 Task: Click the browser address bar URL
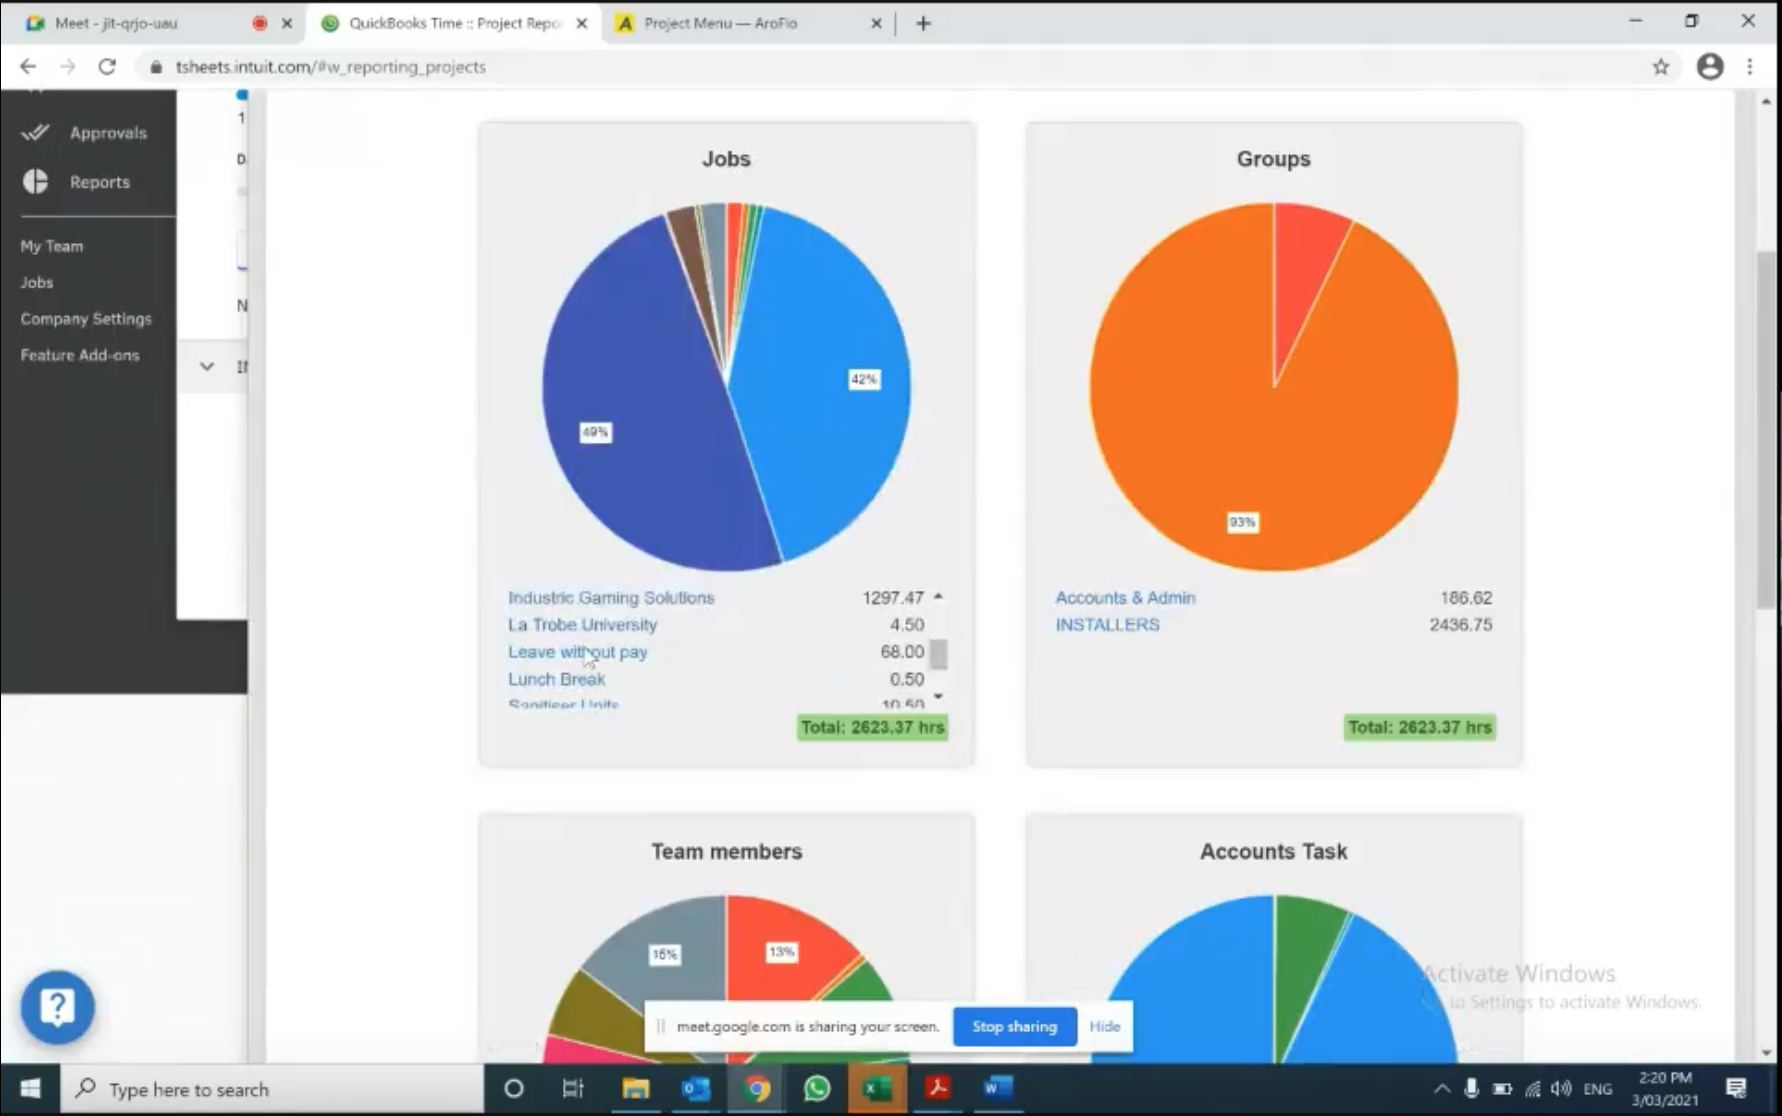(331, 67)
